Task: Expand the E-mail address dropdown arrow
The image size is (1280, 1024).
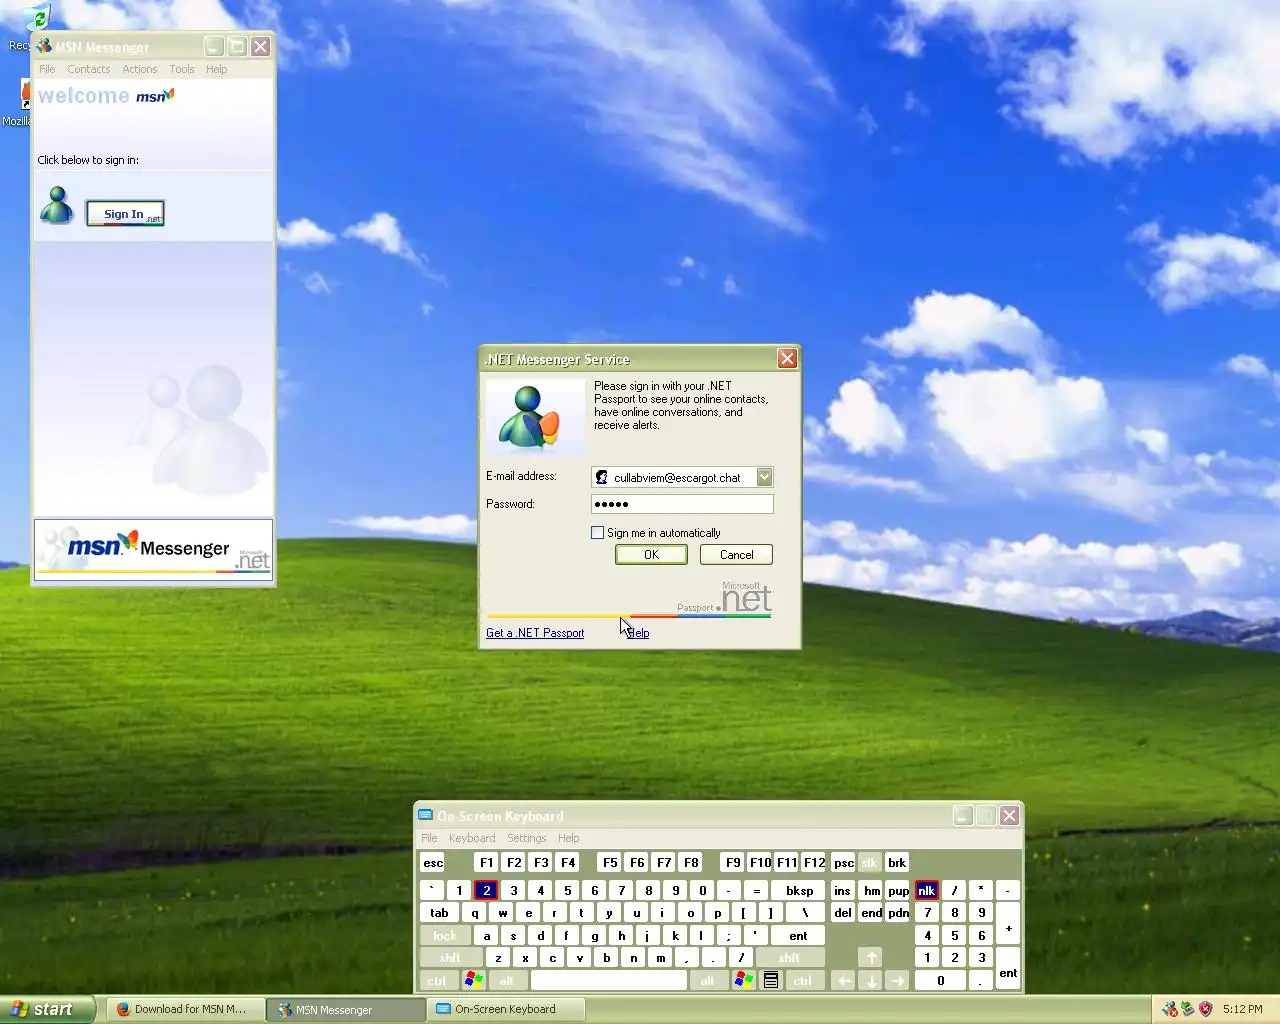Action: 764,477
